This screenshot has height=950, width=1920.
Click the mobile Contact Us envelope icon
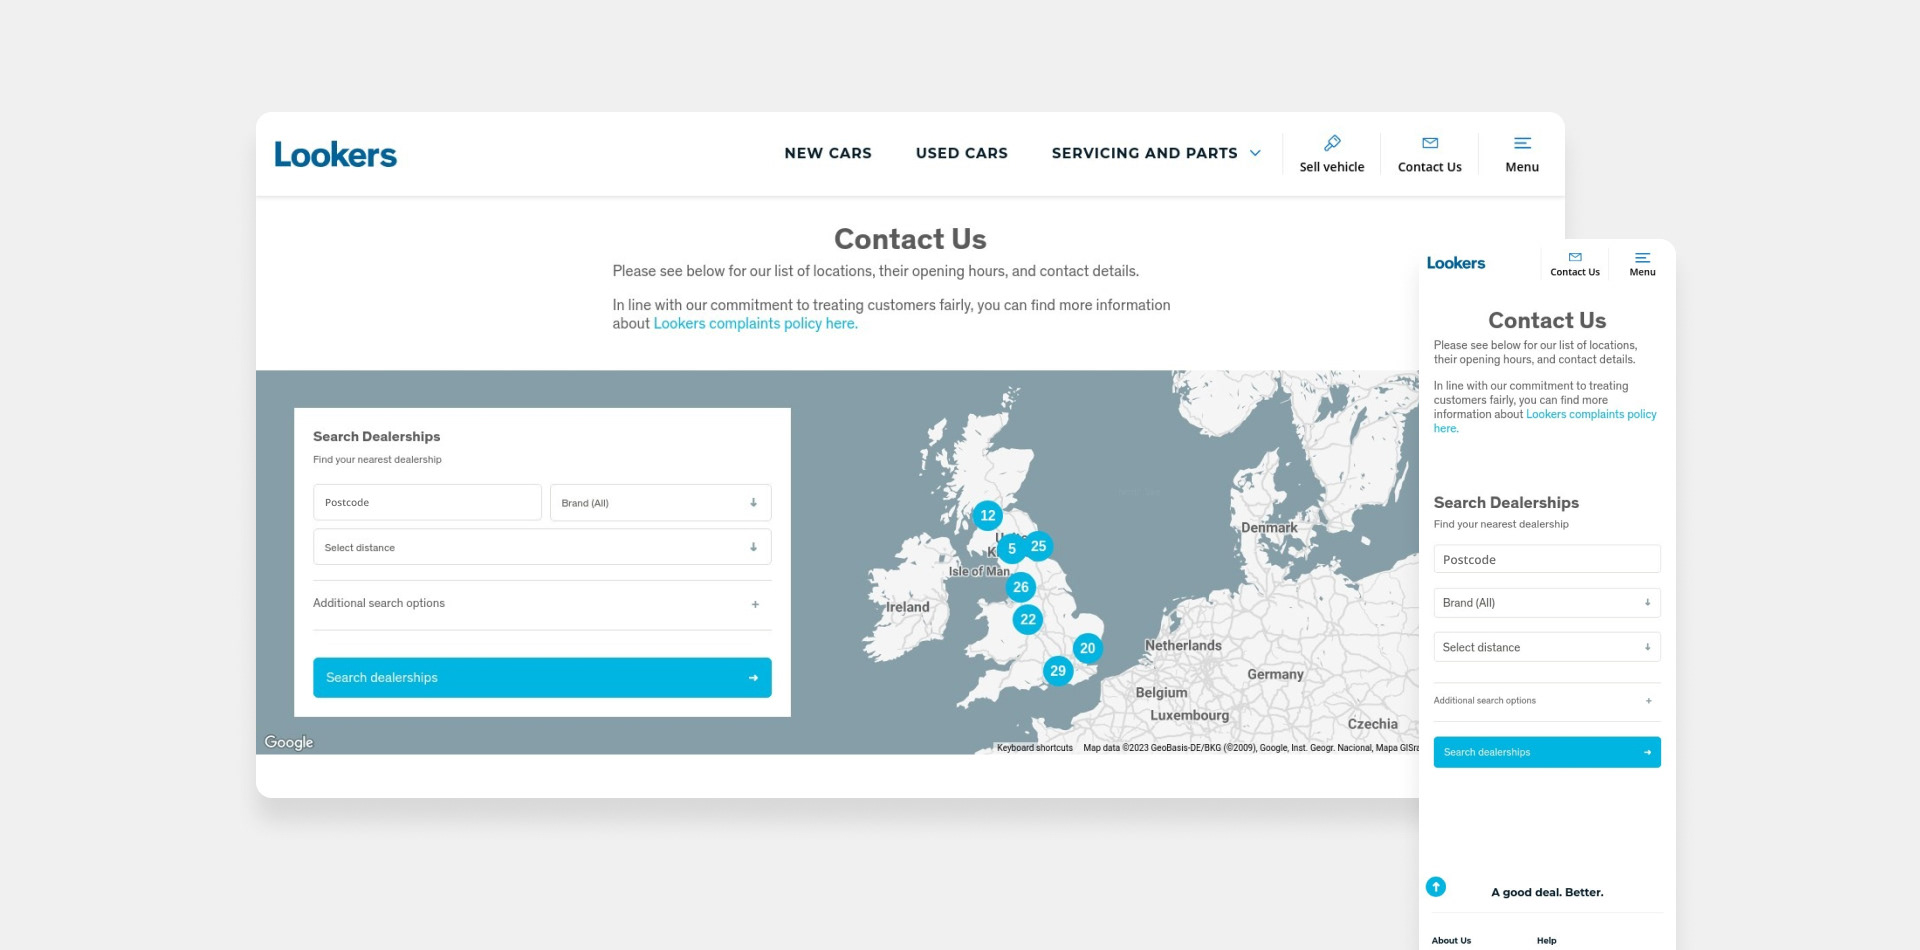[1575, 257]
